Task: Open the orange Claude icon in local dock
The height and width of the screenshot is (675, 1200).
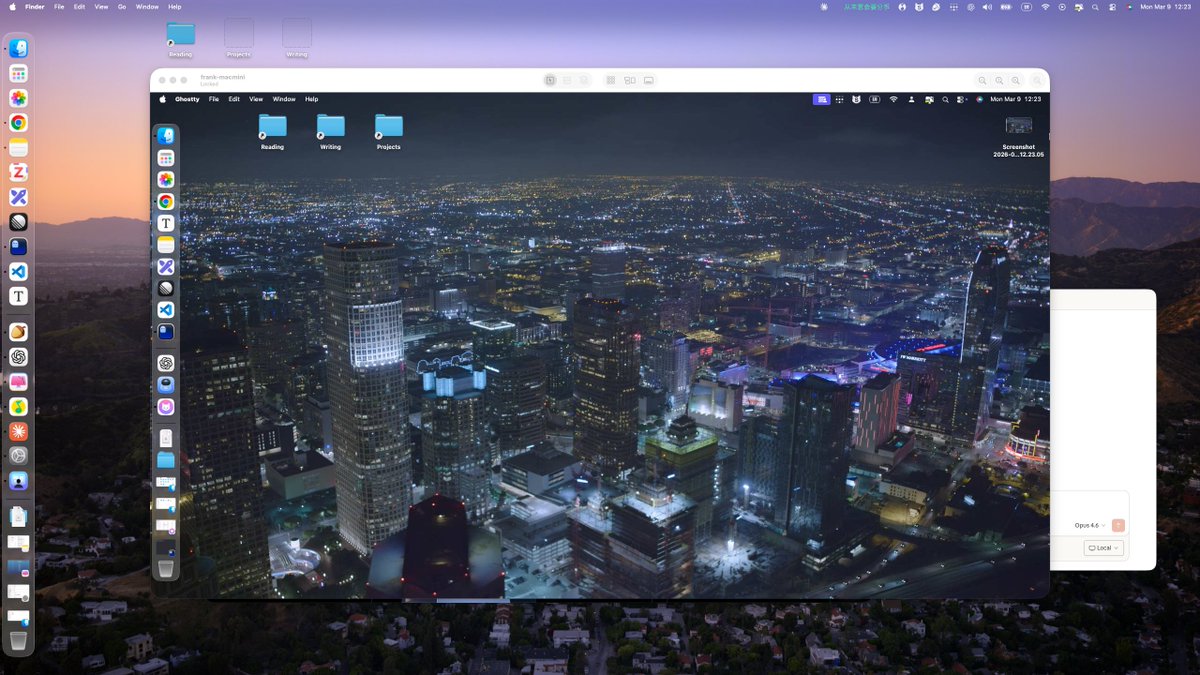Action: (x=18, y=432)
